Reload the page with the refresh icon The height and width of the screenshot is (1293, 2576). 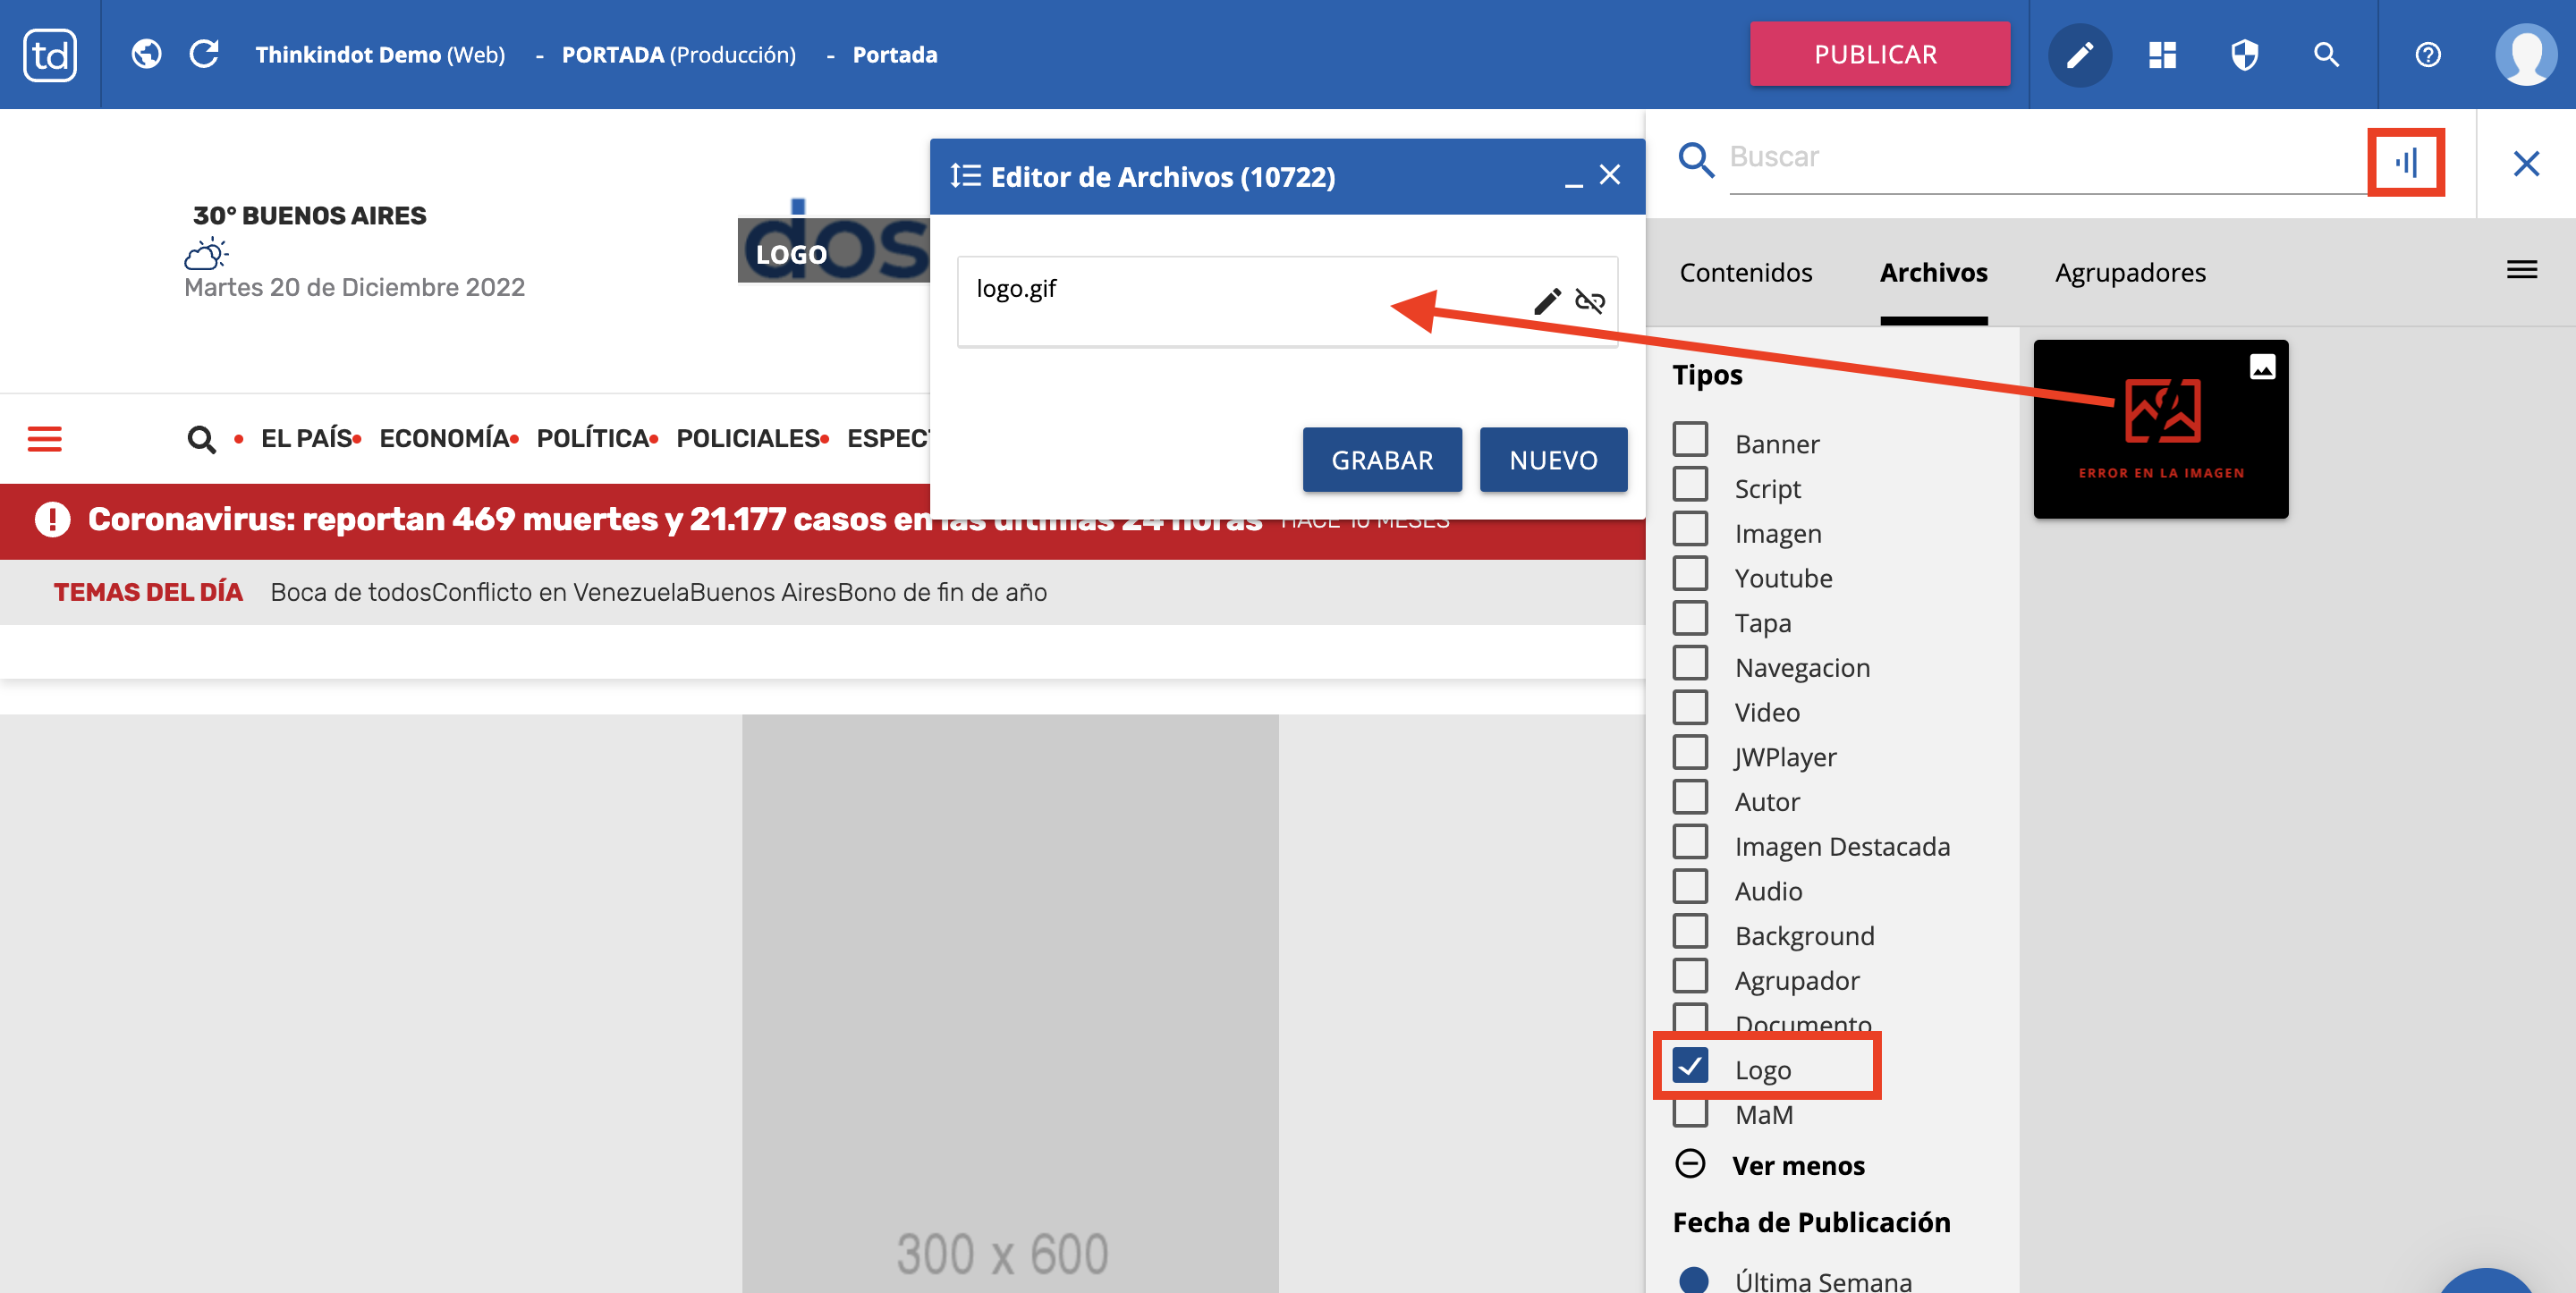point(204,54)
